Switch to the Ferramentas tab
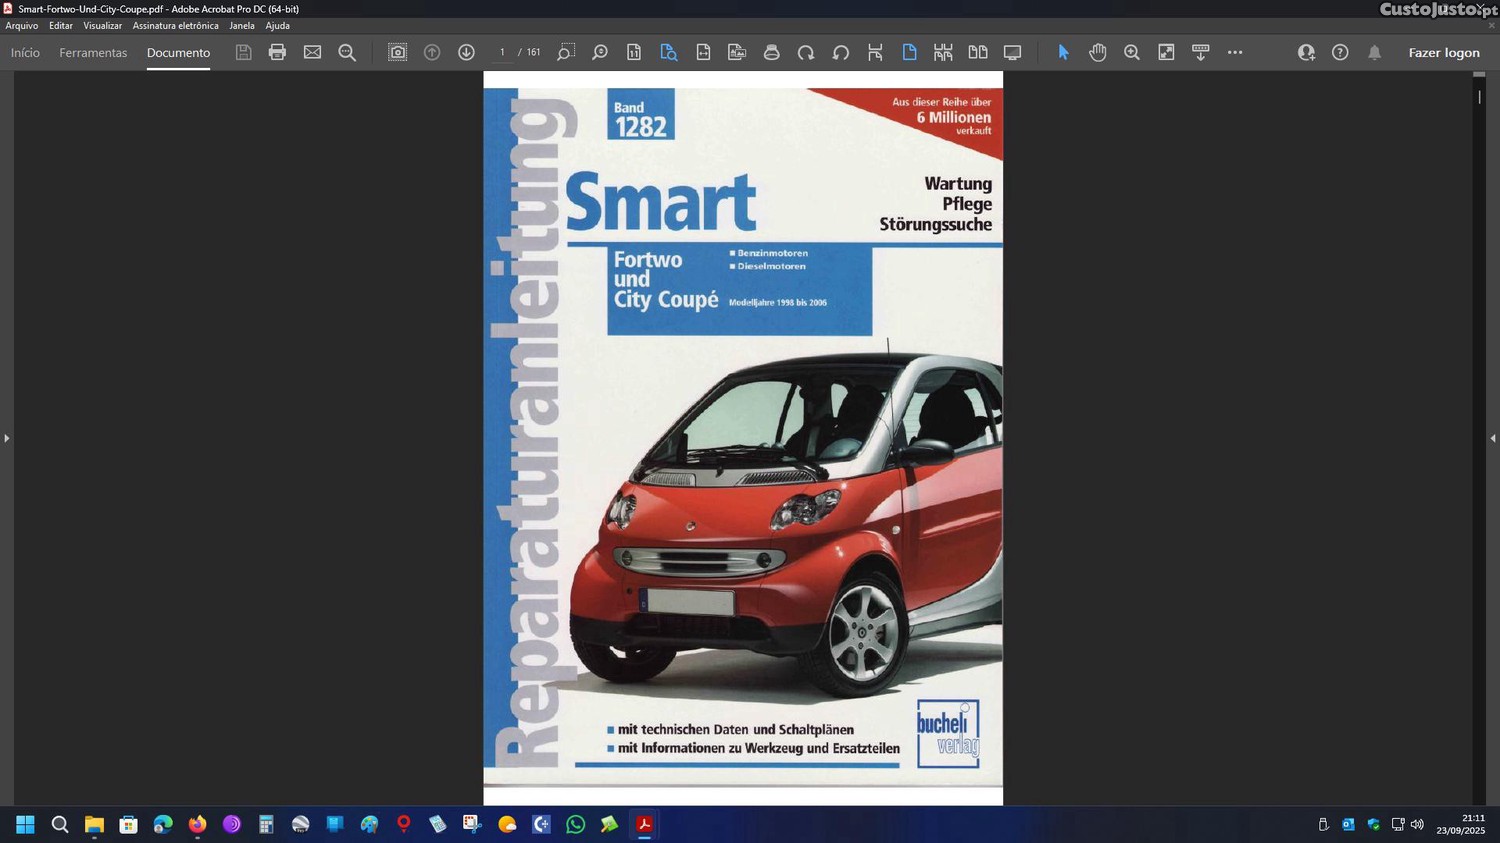1500x843 pixels. click(x=93, y=53)
